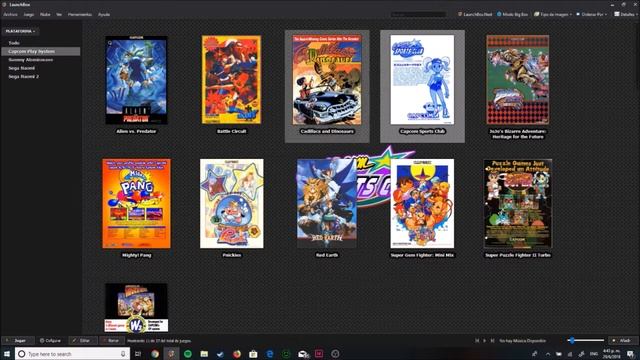Click the Configurar button

[x=50, y=340]
